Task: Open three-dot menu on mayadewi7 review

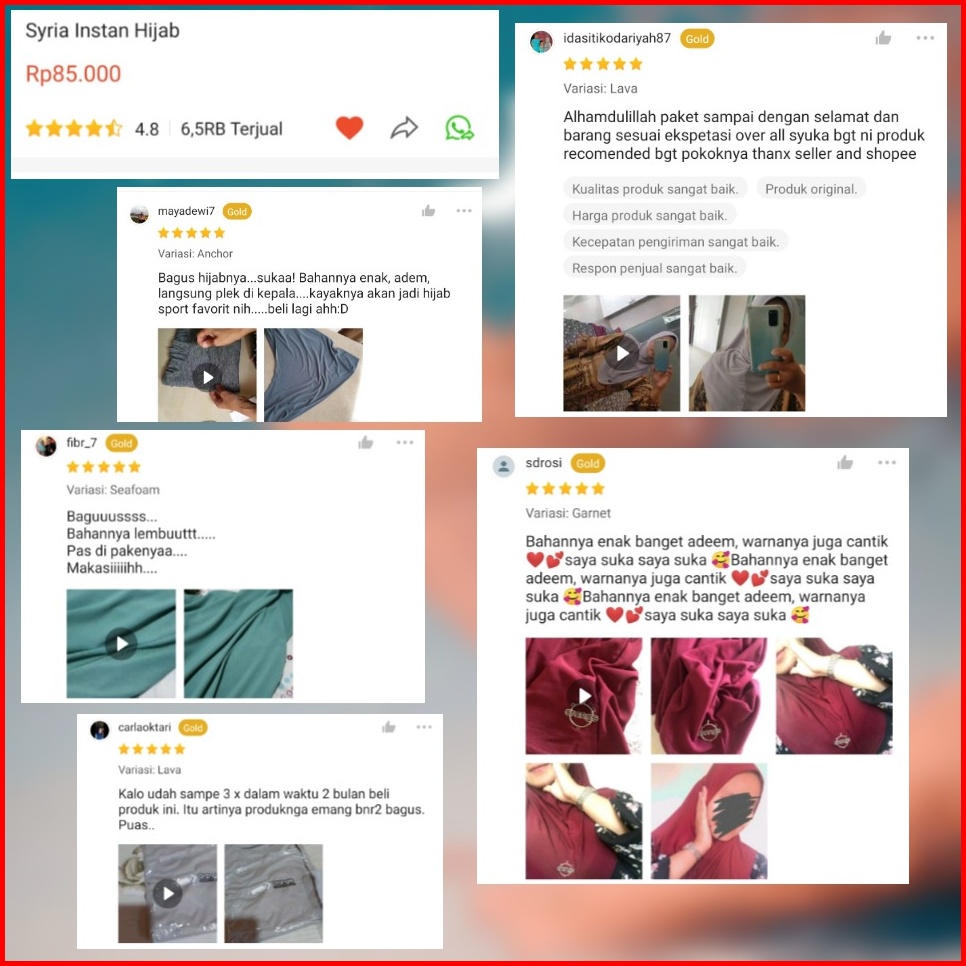Action: coord(463,211)
